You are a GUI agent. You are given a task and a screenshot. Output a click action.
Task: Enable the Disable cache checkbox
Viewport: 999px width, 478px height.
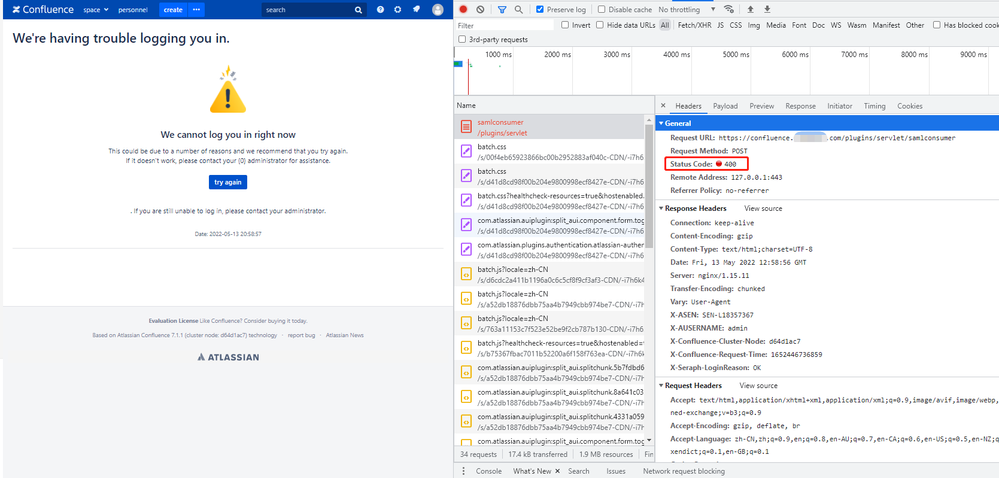click(x=601, y=10)
